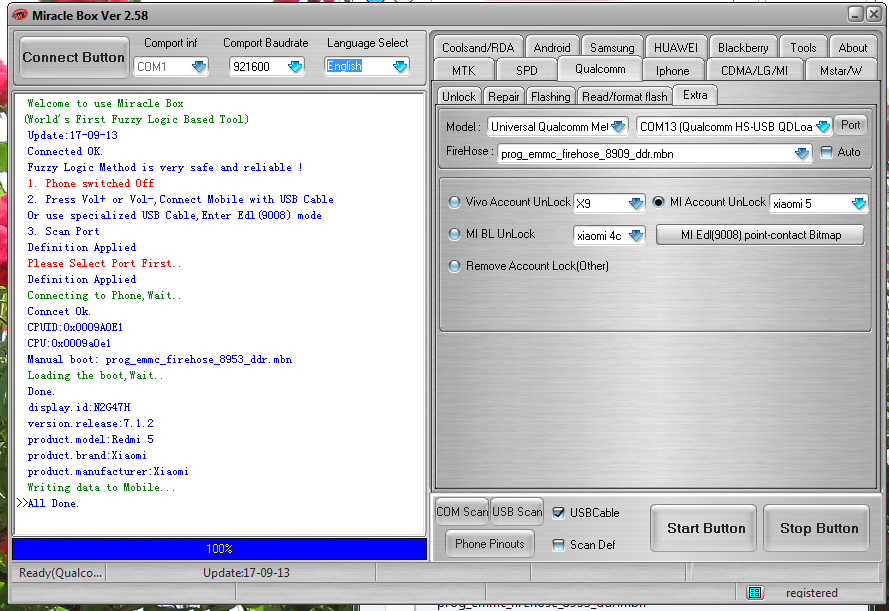Click the Manual boot firehose_8953 log line
The height and width of the screenshot is (611, 889).
(x=159, y=359)
